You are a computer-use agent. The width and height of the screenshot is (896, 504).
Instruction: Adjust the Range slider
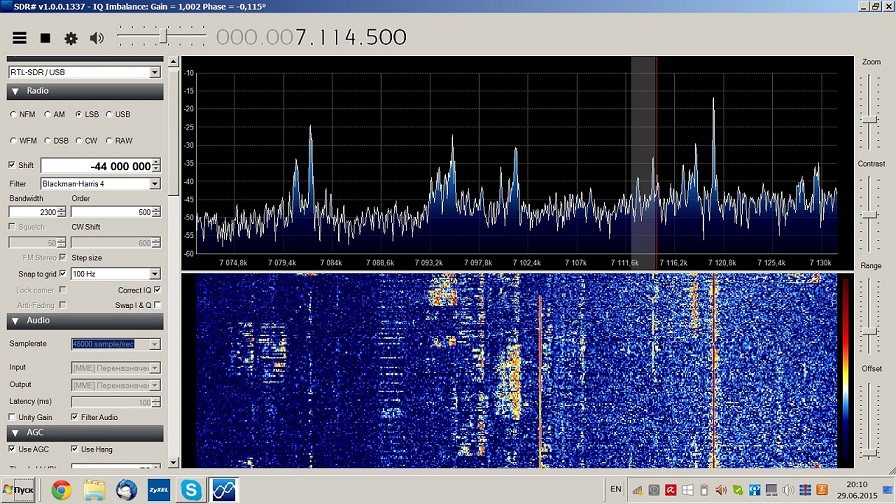click(x=870, y=332)
